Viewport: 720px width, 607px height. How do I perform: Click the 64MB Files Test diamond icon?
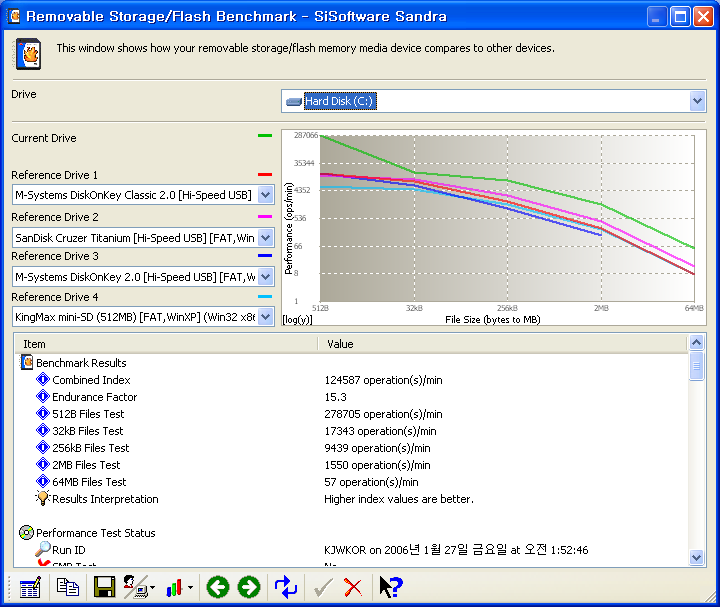[x=43, y=481]
